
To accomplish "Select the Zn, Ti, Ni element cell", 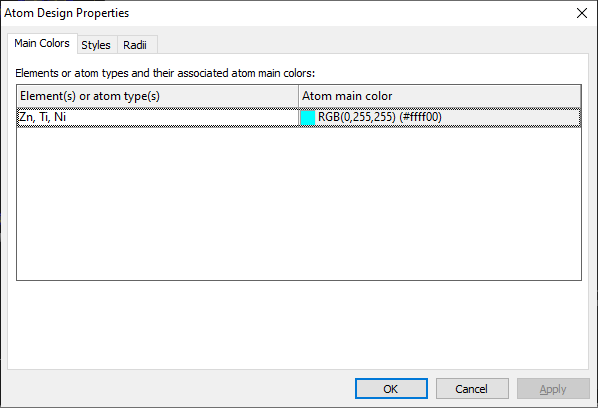I will coord(158,117).
